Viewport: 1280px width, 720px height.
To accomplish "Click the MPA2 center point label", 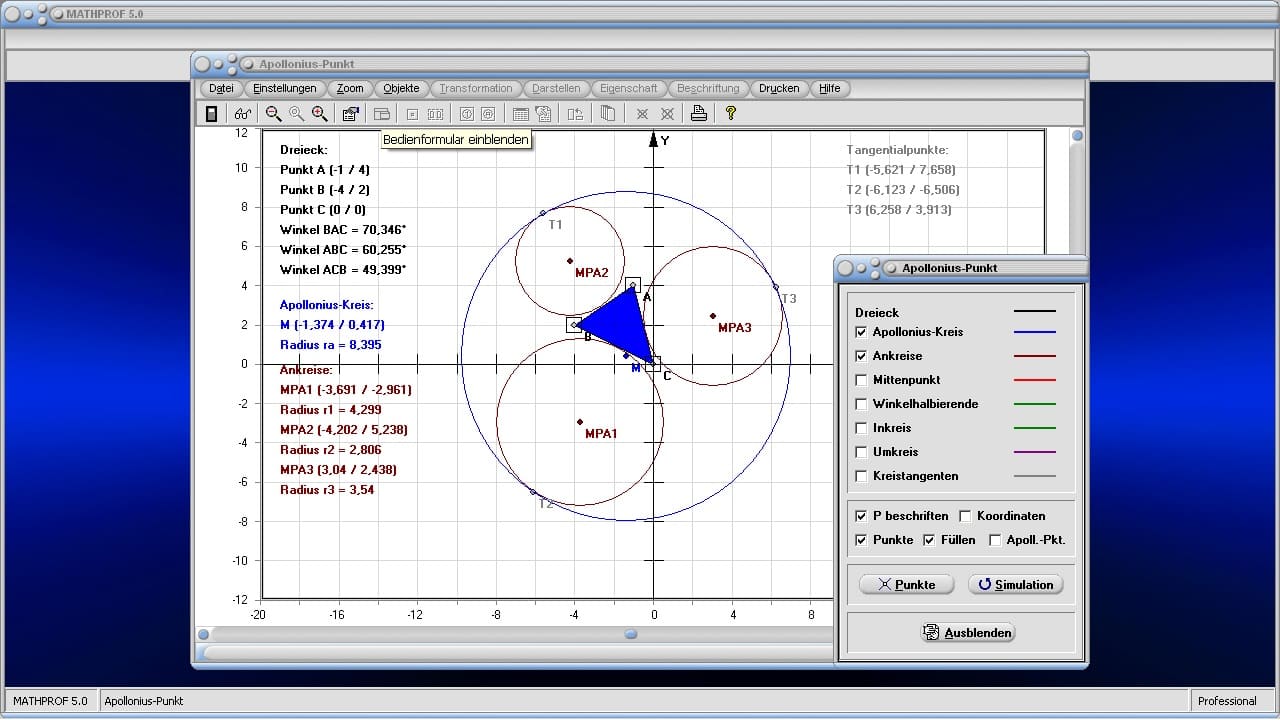I will 592,273.
